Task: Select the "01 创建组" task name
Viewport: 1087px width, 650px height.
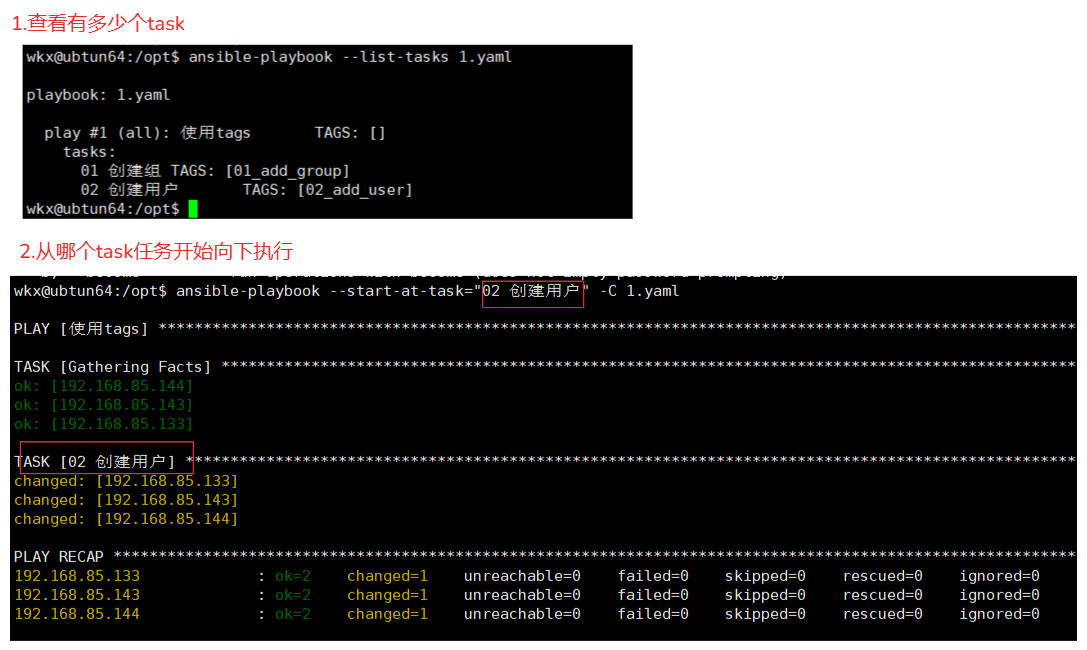Action: pos(121,170)
